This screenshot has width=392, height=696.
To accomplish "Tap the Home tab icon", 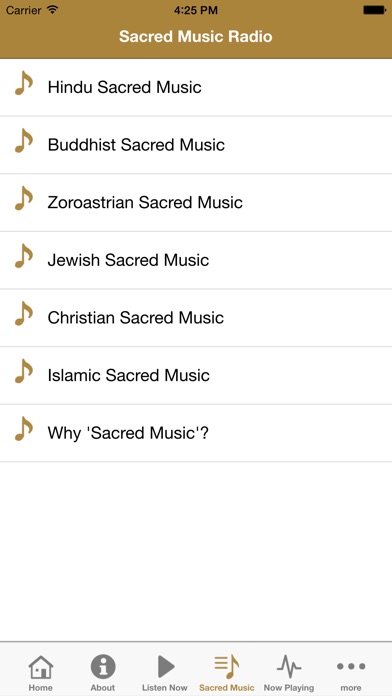I will pyautogui.click(x=41, y=667).
